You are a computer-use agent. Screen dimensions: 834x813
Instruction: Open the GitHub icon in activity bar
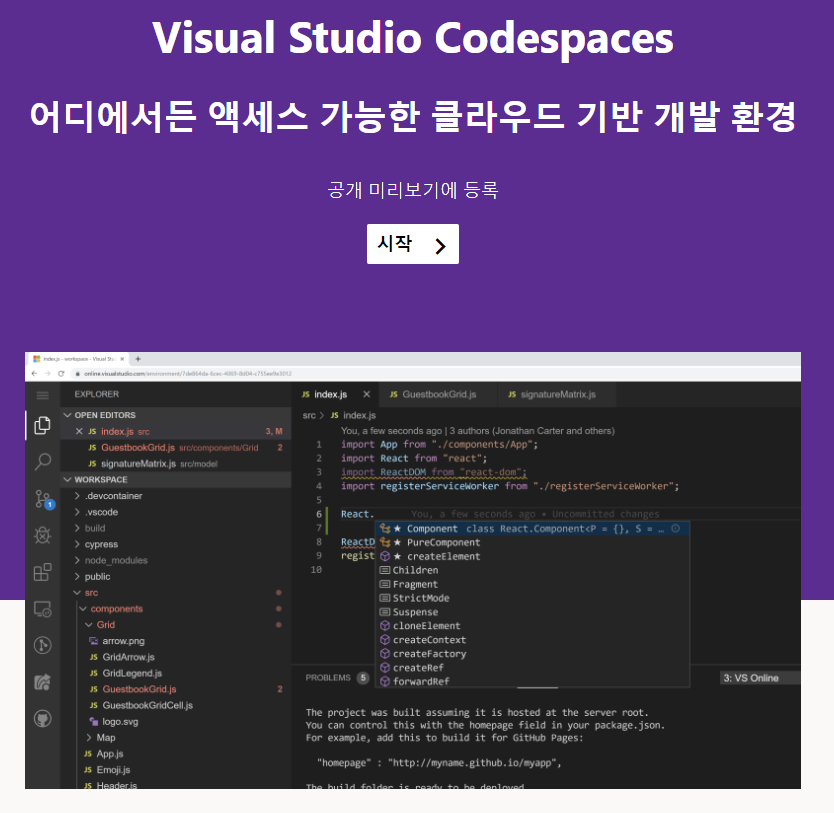tap(43, 719)
